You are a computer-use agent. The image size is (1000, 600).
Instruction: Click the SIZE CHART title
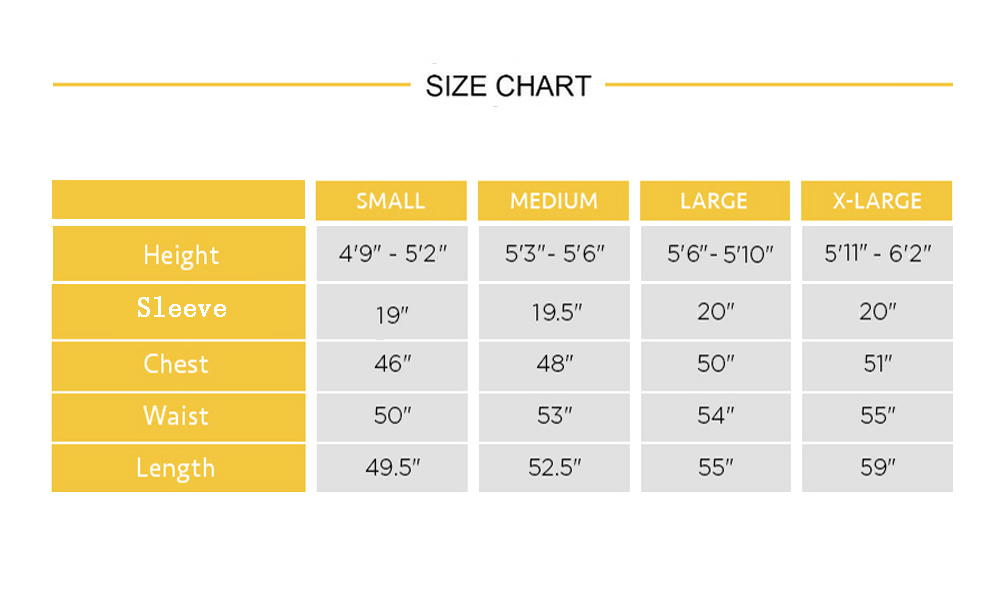click(x=508, y=86)
